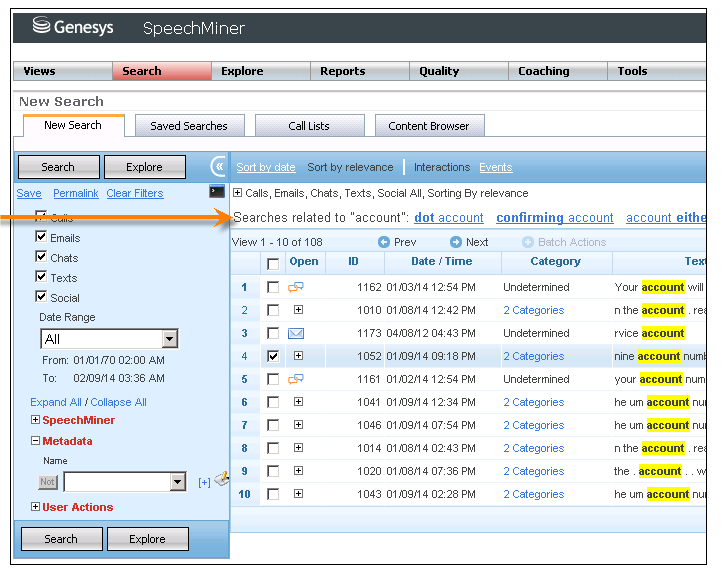Screen dimensions: 723x573
Task: Click the Clear Filters link
Action: pyautogui.click(x=135, y=193)
